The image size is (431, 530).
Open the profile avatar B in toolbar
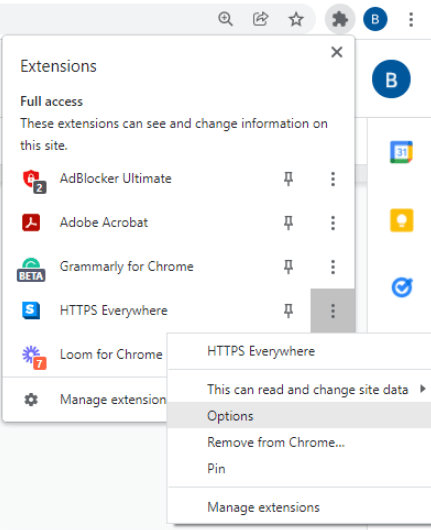(x=375, y=19)
